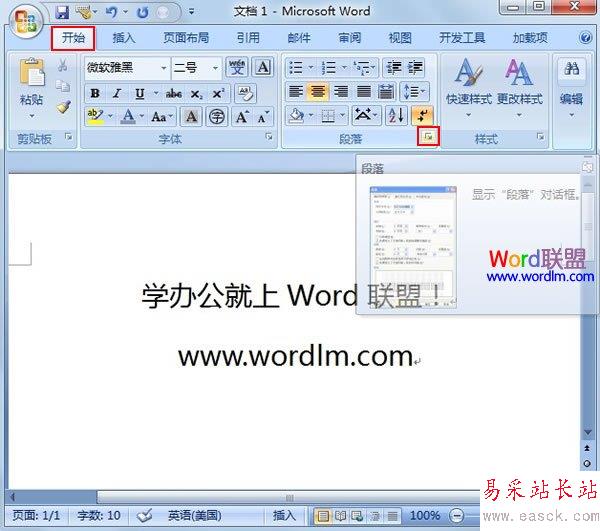Open the font name dropdown 微软雅黑
The image size is (600, 531).
pyautogui.click(x=164, y=68)
